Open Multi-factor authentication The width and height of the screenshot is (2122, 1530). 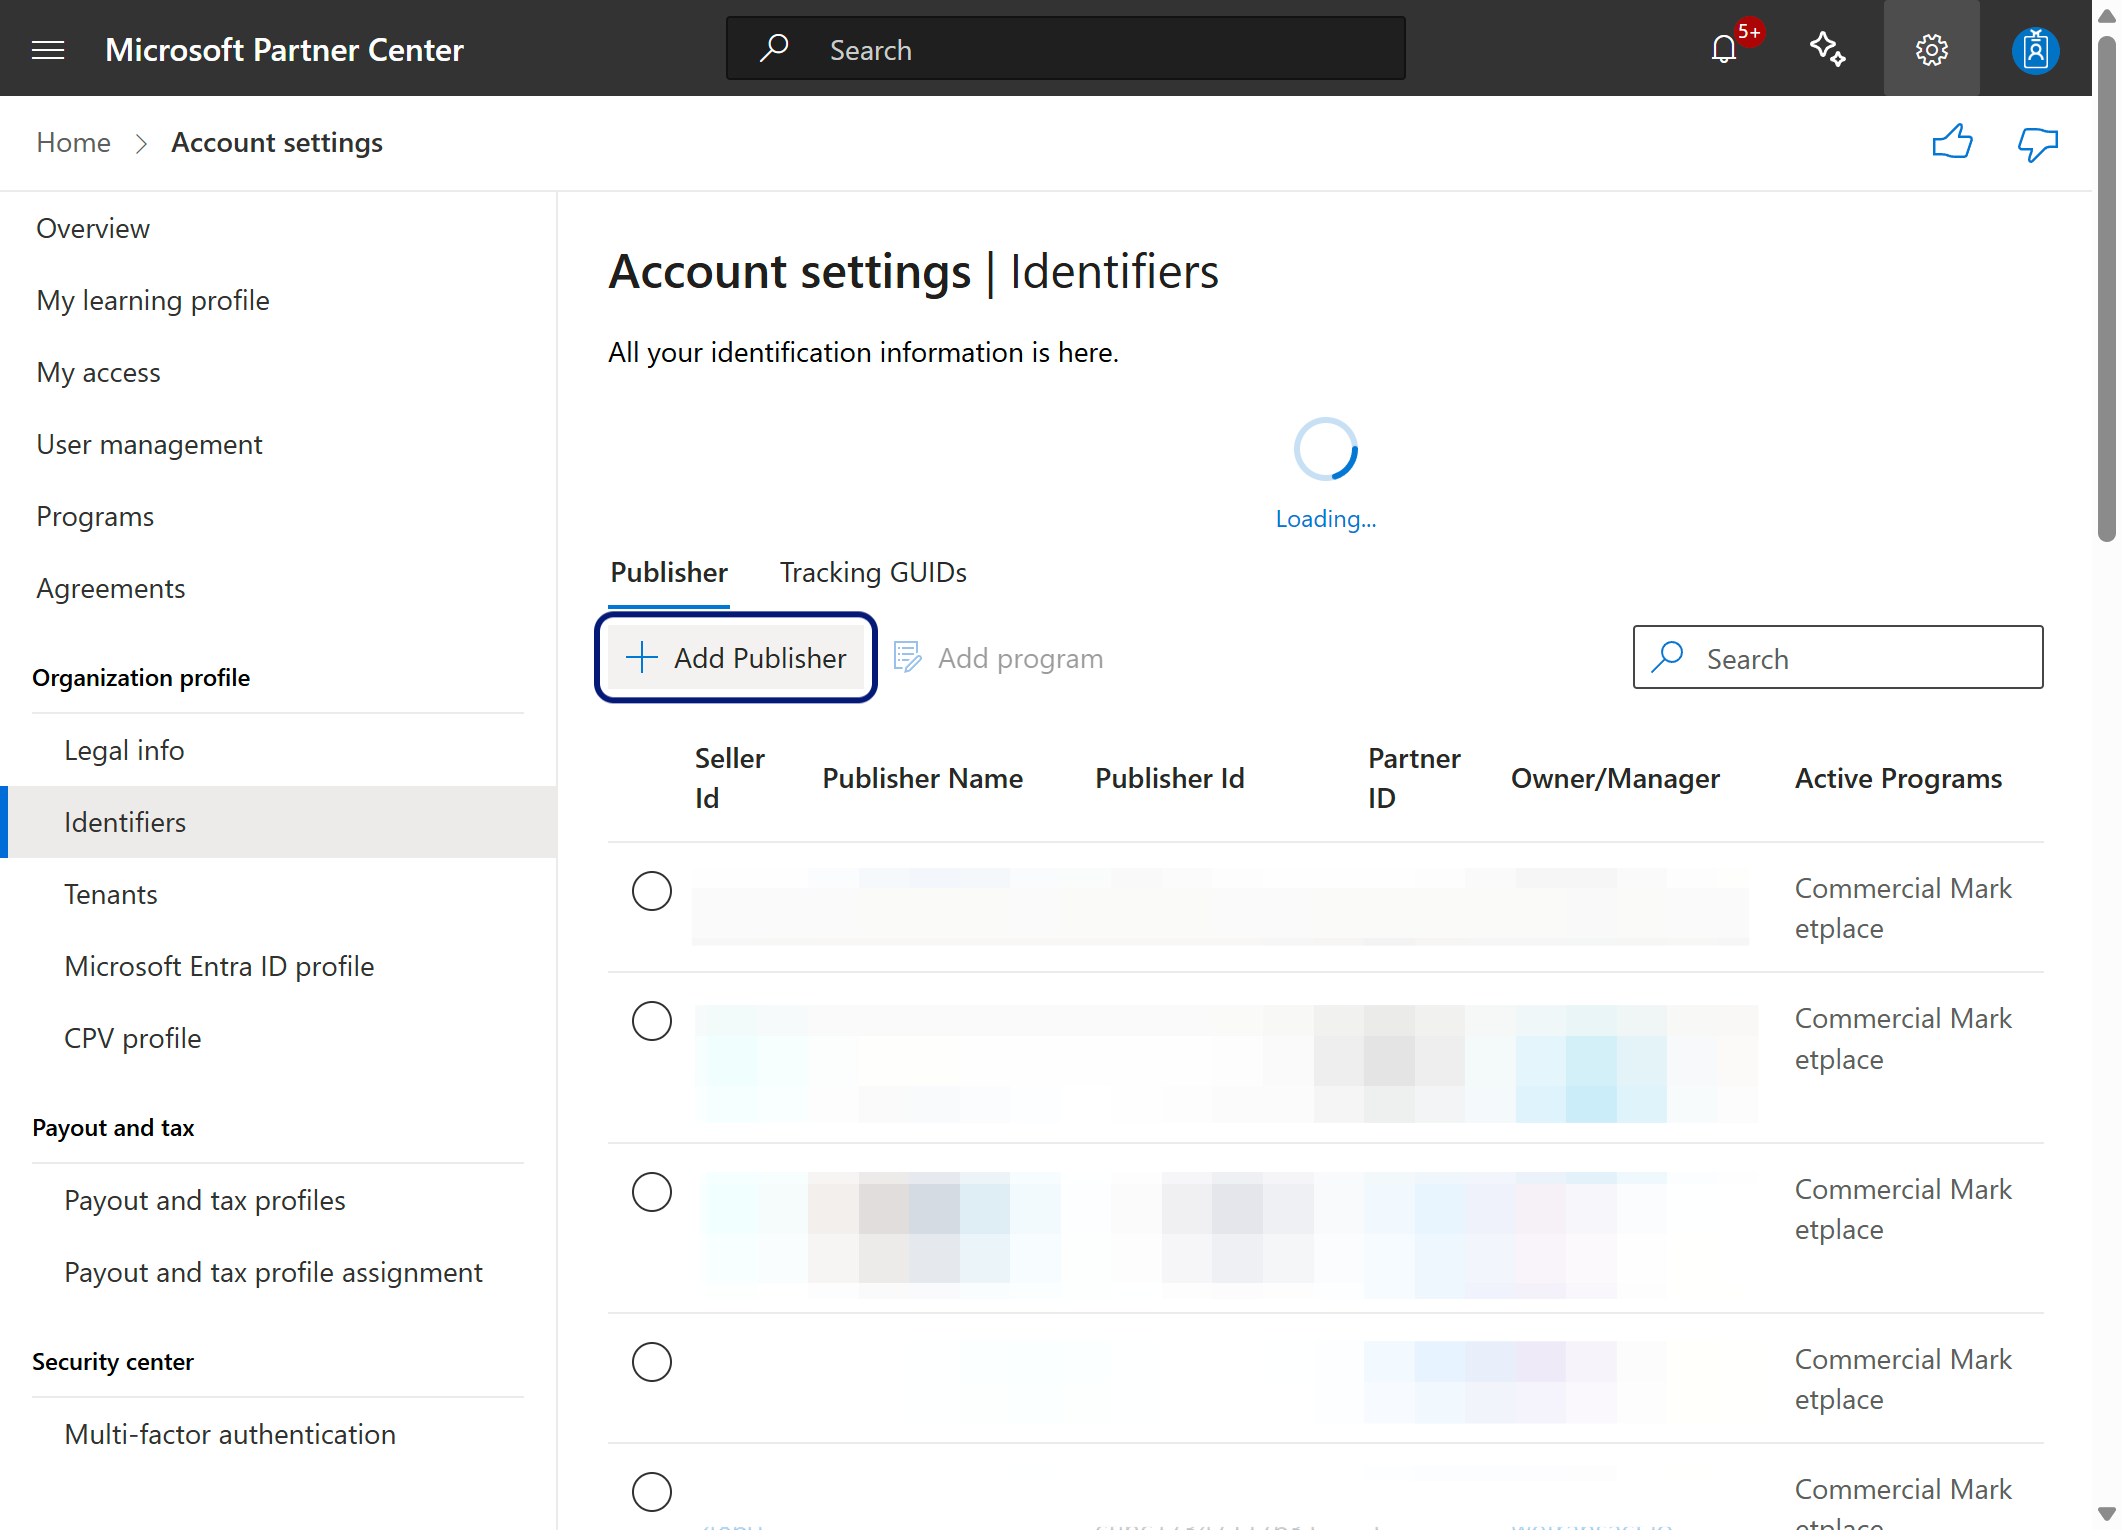tap(230, 1435)
